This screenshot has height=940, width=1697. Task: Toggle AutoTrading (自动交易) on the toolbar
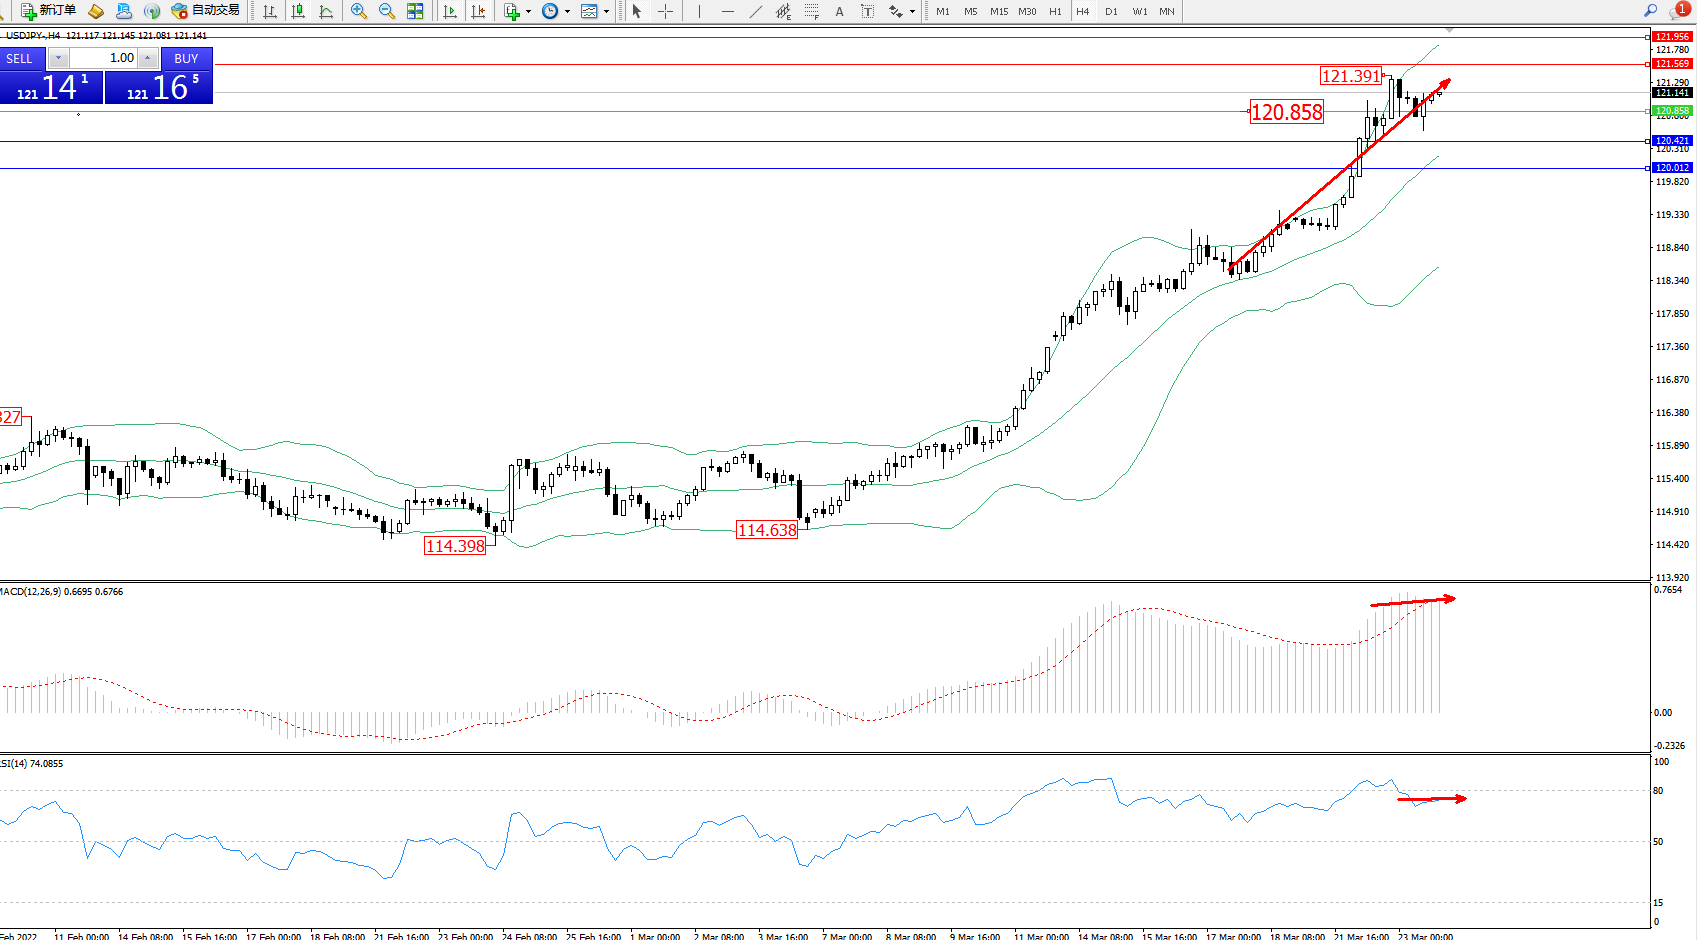tap(206, 11)
